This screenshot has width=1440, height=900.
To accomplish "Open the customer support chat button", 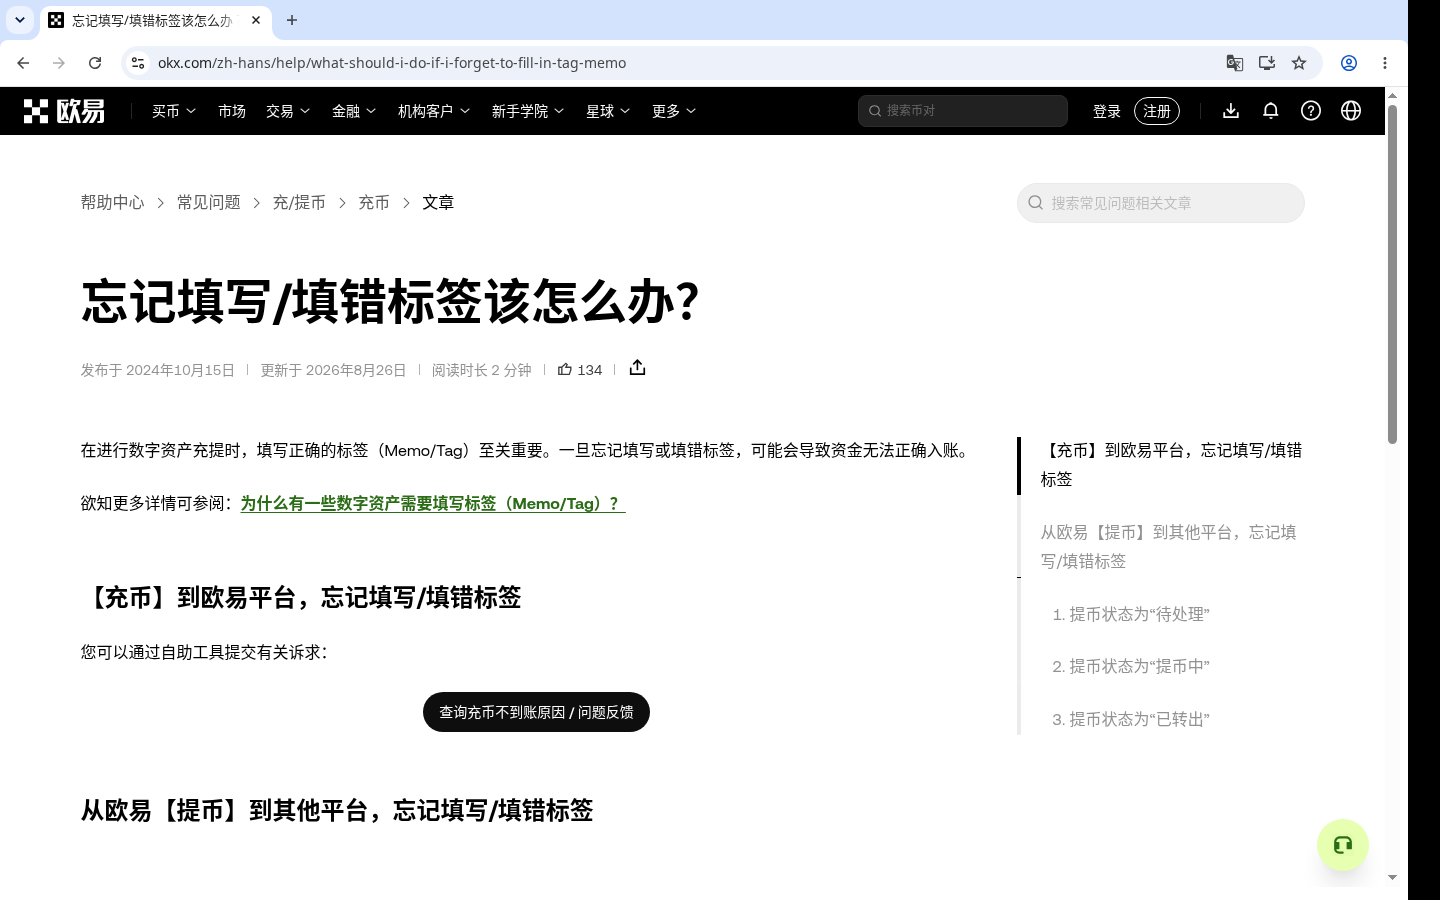I will pos(1343,845).
